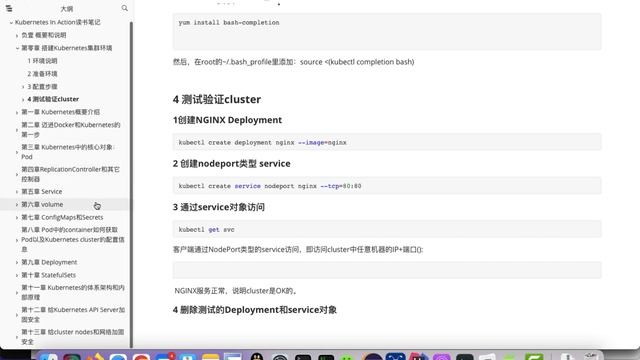640x360 pixels.
Task: Click the heading 4 删除测试的Deployment和service对象
Action: tap(255, 310)
